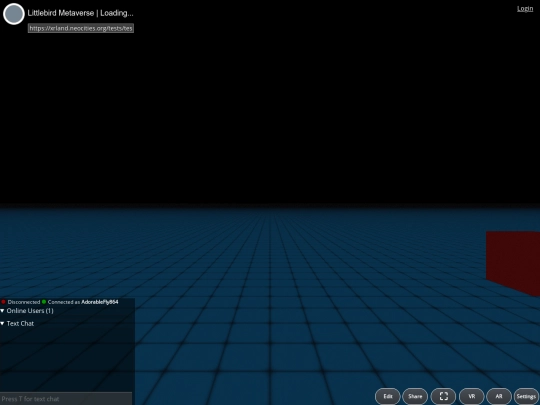
Task: Click the username AdorableFly864
Action: pyautogui.click(x=100, y=302)
